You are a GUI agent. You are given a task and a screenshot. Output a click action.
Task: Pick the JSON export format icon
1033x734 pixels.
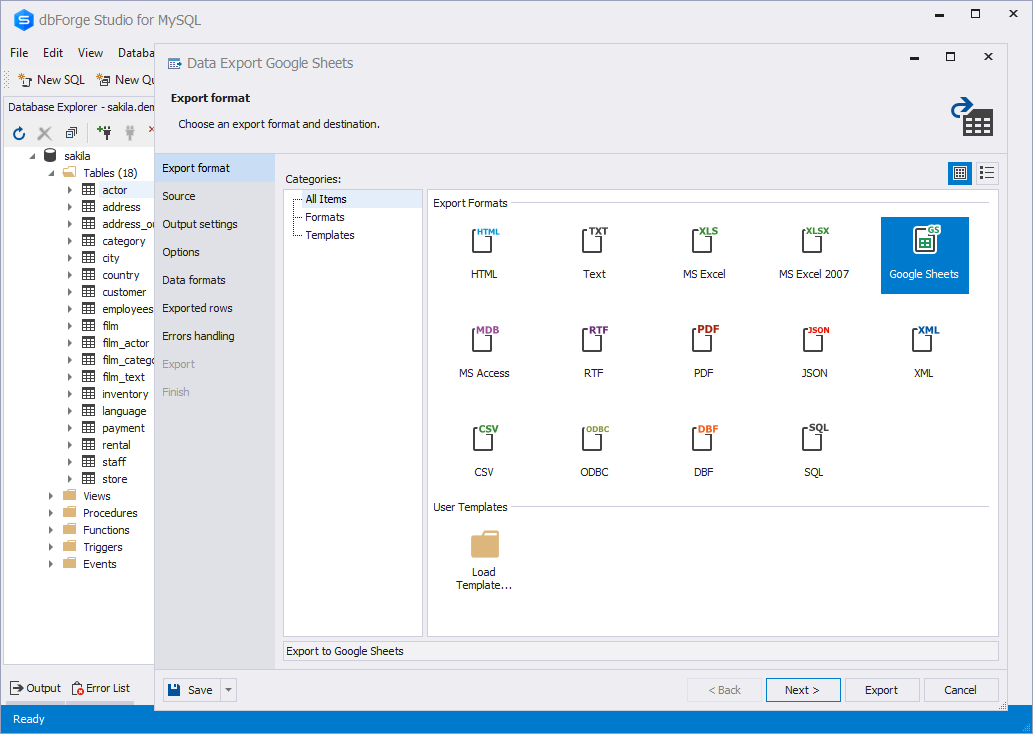pyautogui.click(x=814, y=341)
